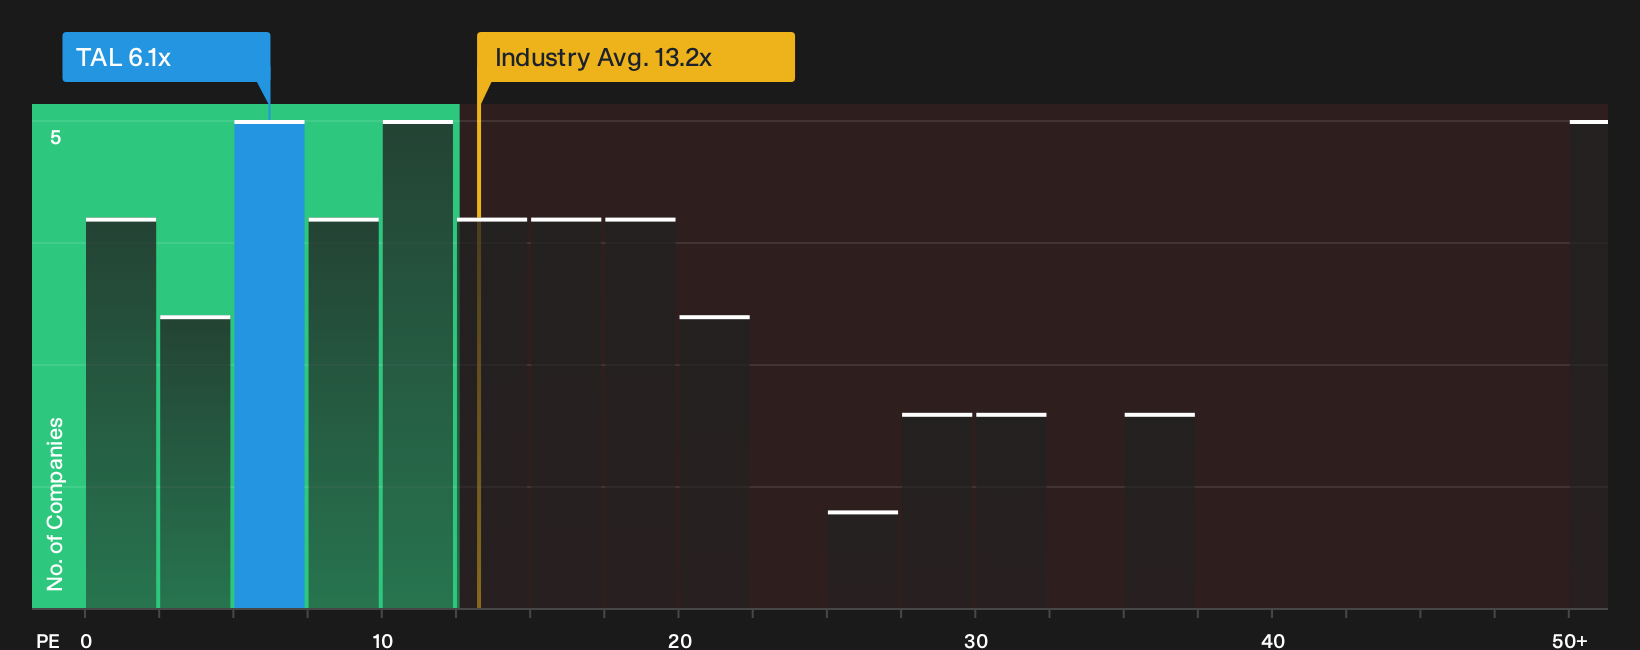This screenshot has height=650, width=1640.
Task: Click the No. of Companies axis title
Action: 55,504
